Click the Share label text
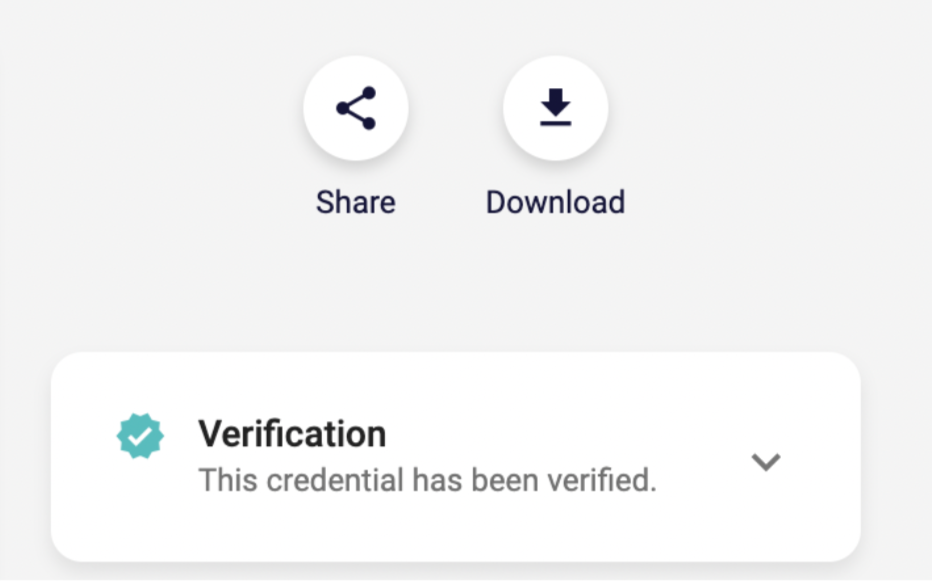The image size is (932, 581). [356, 202]
